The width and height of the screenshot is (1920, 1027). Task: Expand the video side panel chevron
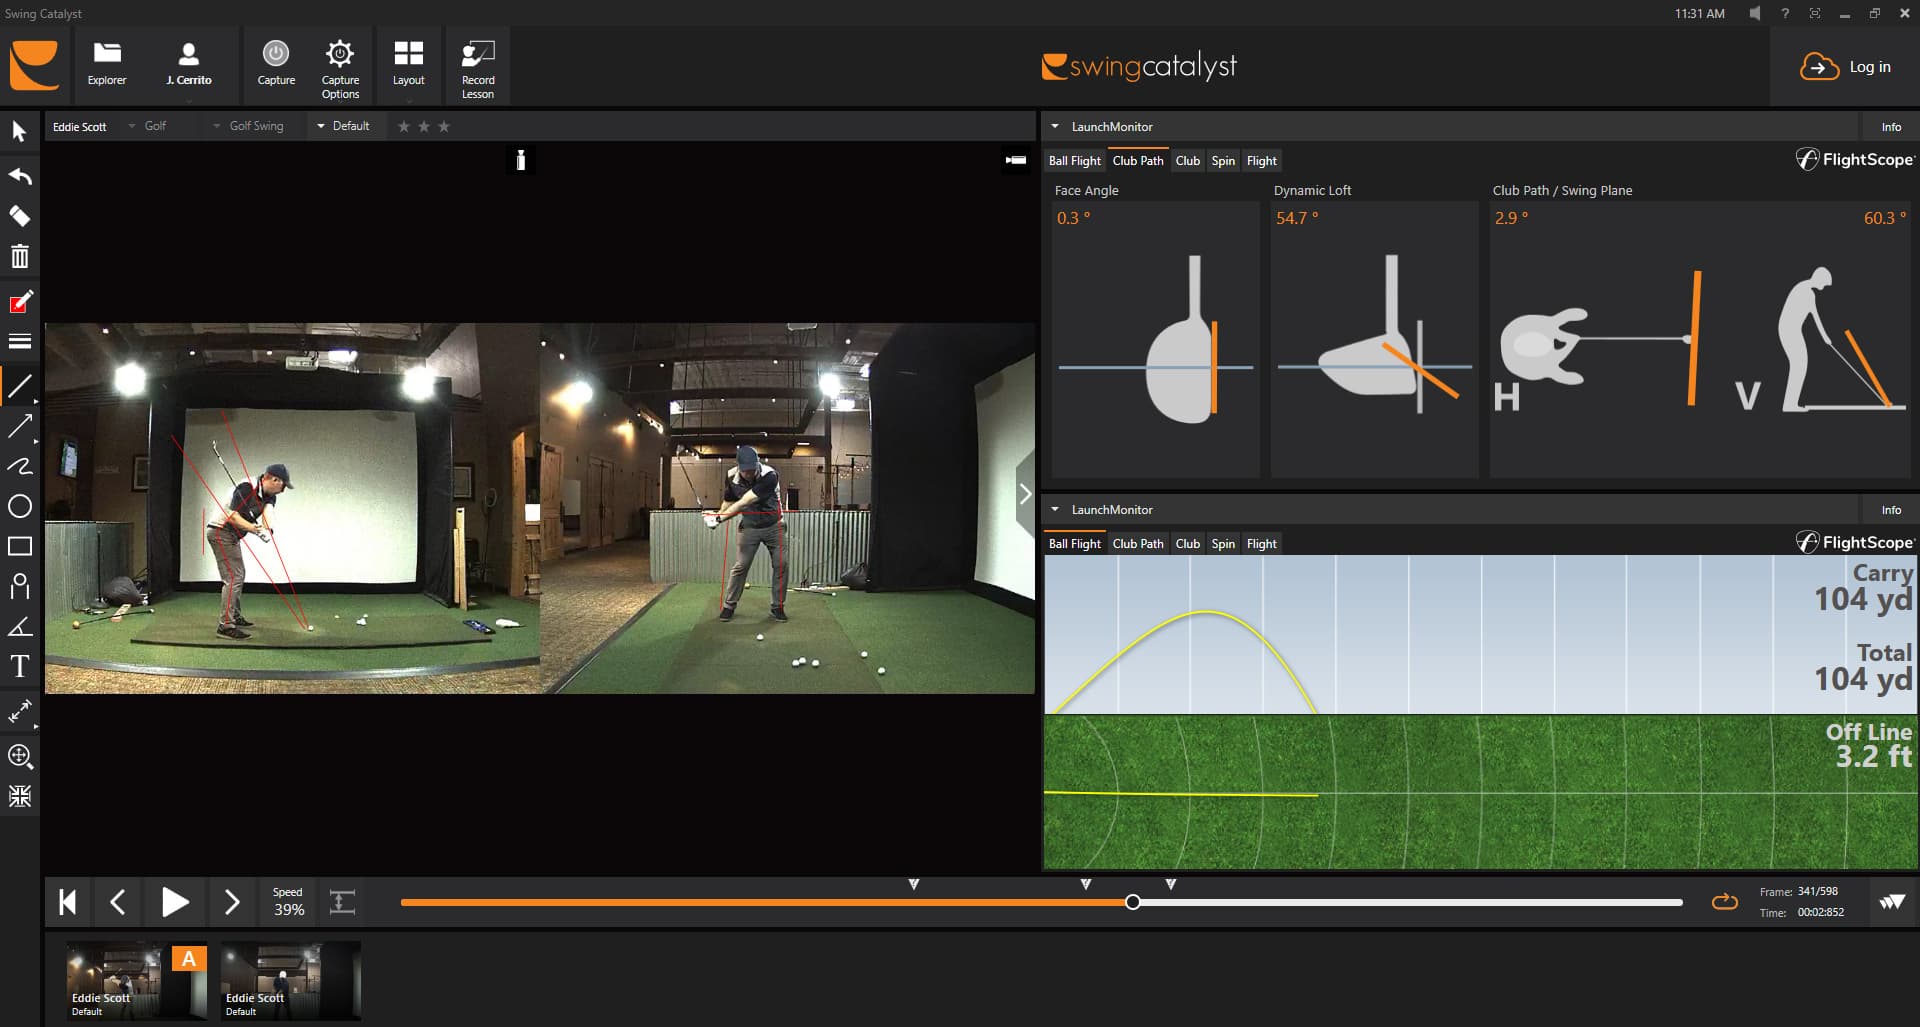[x=1025, y=494]
